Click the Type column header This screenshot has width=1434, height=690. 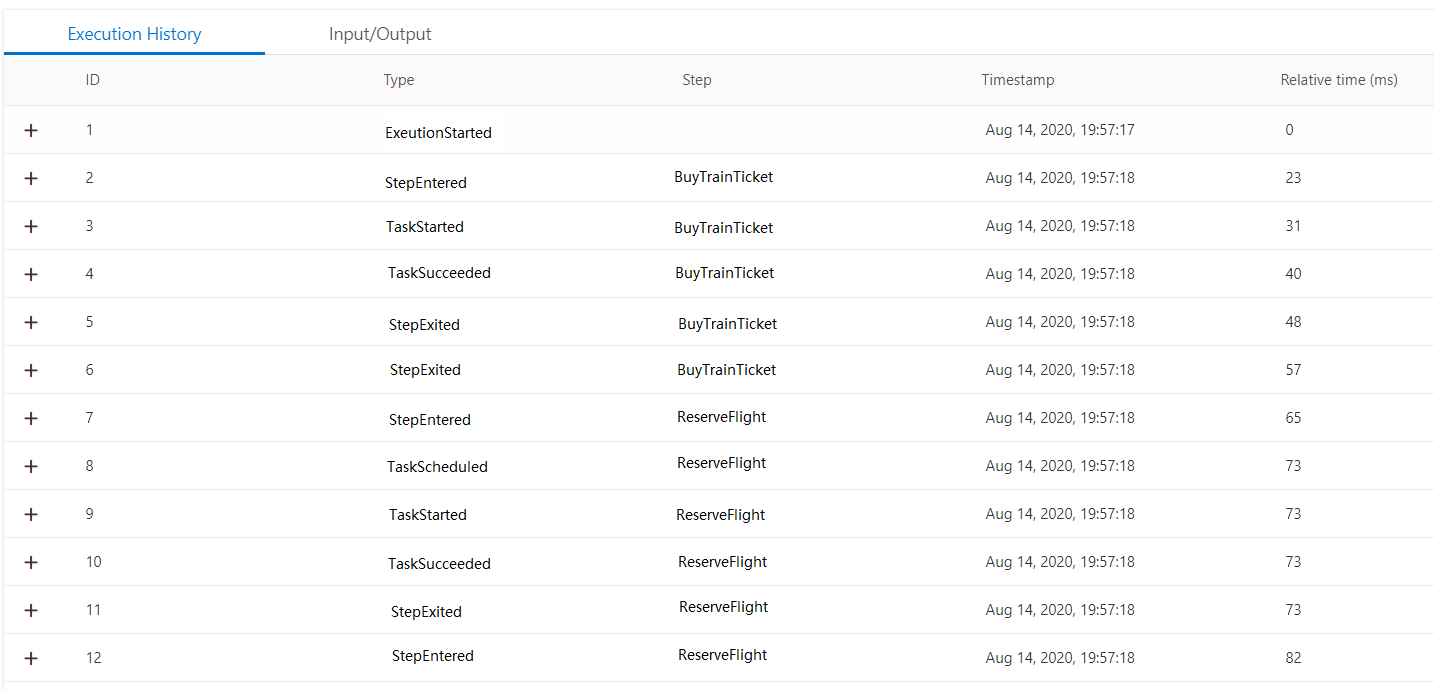point(398,79)
